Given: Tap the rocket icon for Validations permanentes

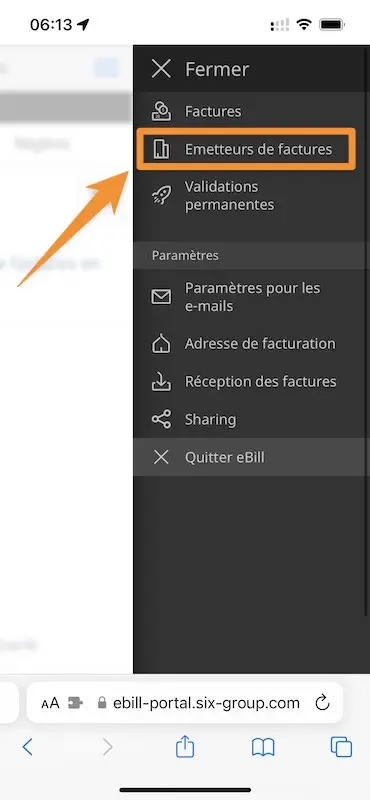Looking at the screenshot, I should [x=161, y=195].
